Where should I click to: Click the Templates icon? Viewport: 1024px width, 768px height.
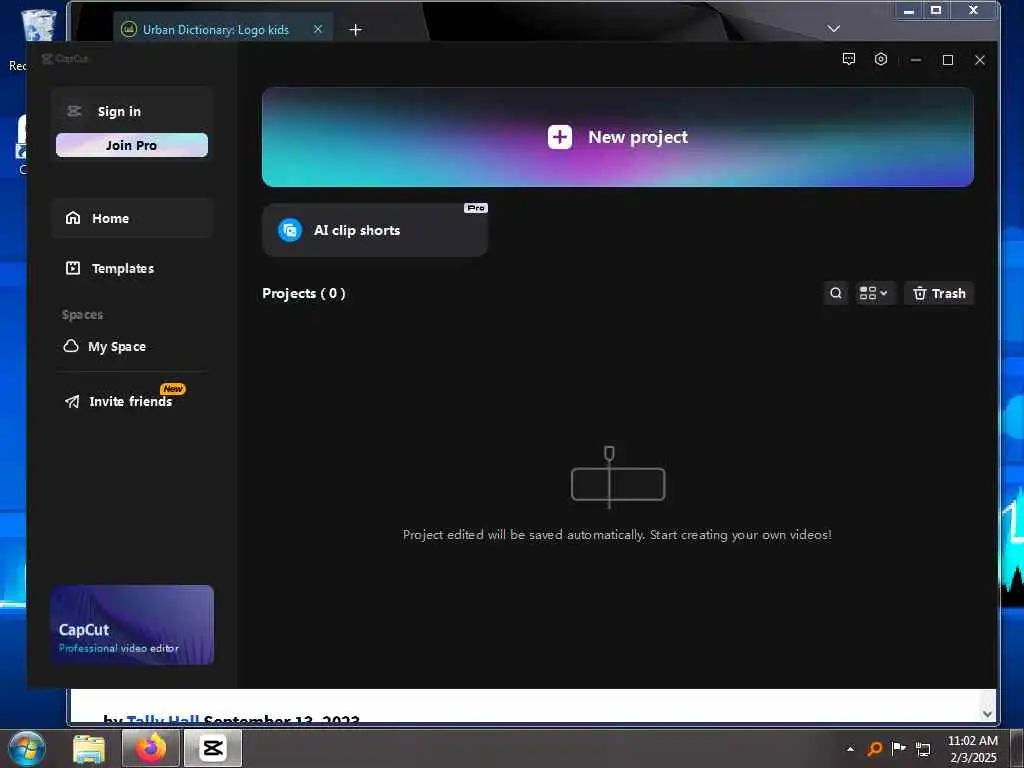(x=72, y=268)
